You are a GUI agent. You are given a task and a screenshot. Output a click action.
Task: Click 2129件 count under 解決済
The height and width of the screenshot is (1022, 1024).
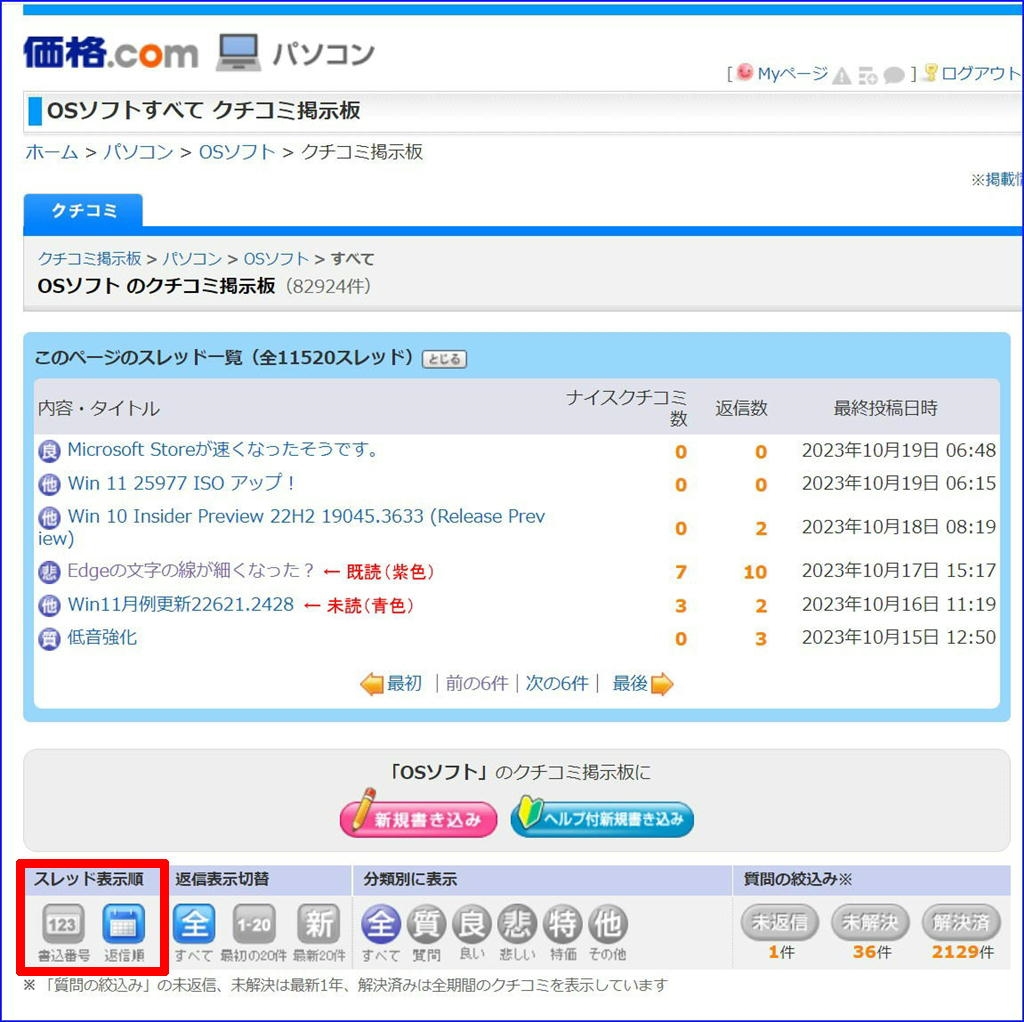[x=963, y=952]
